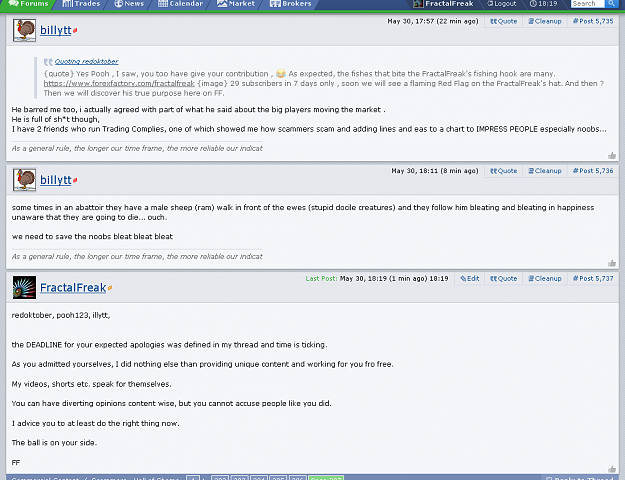The width and height of the screenshot is (625, 480).
Task: Click the search magnifier icon
Action: pos(611,4)
